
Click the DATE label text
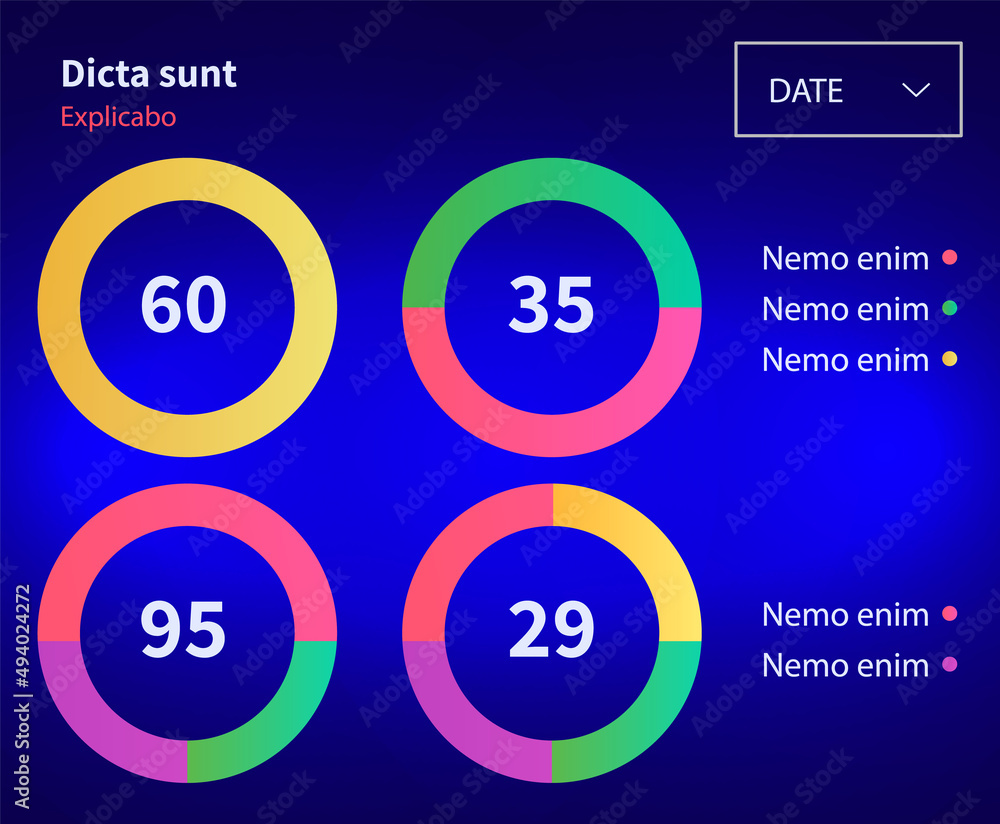(806, 91)
